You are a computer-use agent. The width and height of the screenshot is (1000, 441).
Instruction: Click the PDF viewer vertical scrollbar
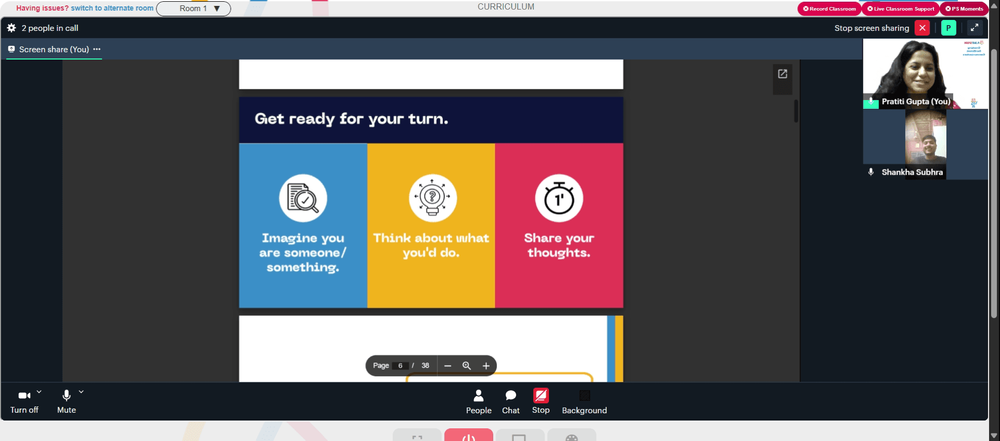796,111
